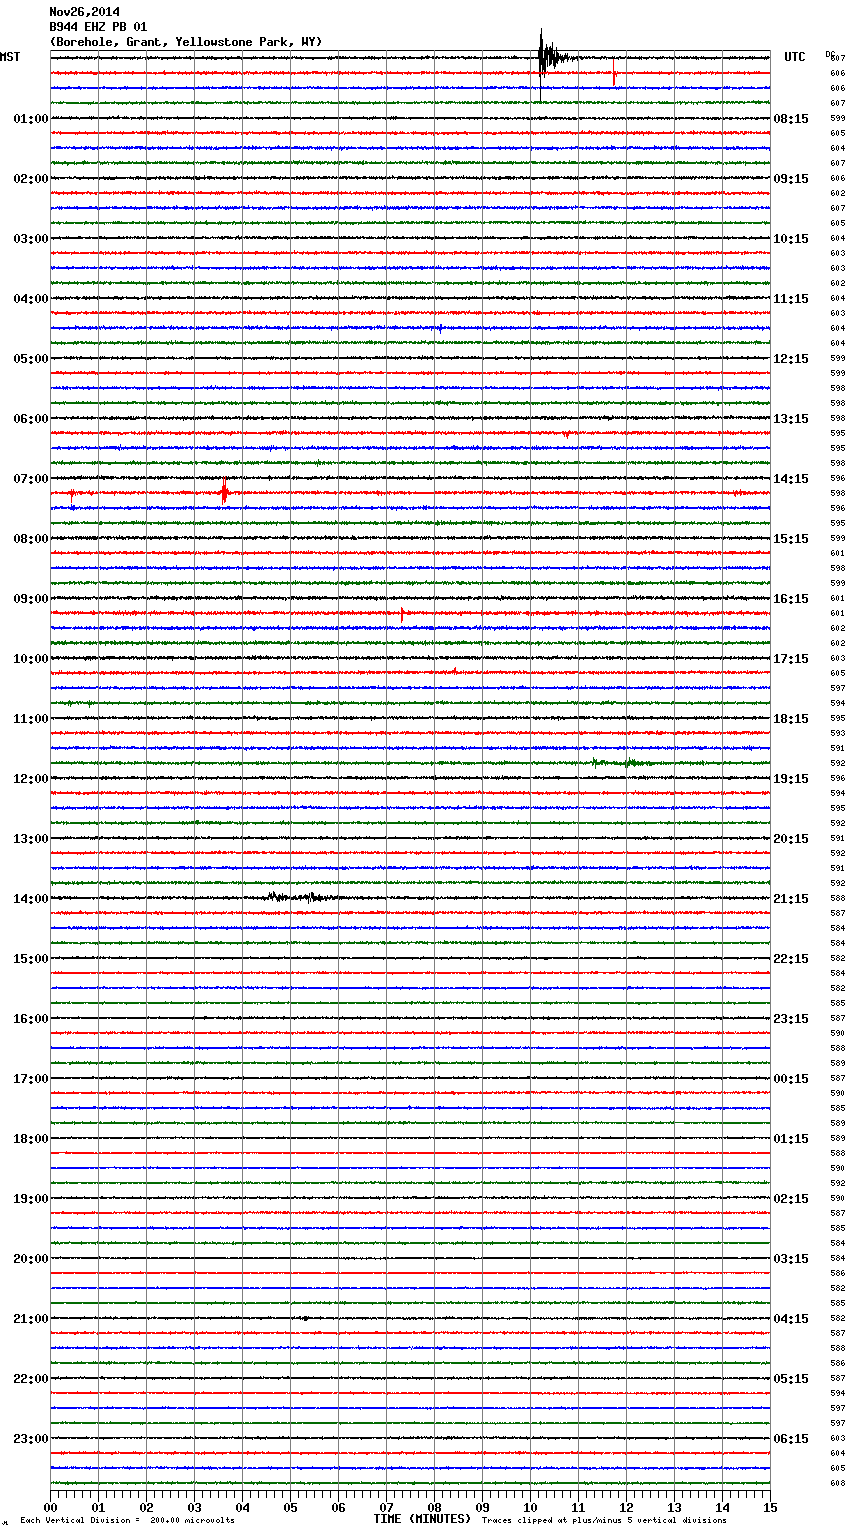Click the 05:15 UTC time label
Viewport: 850px width, 1534px height.
pyautogui.click(x=791, y=1379)
